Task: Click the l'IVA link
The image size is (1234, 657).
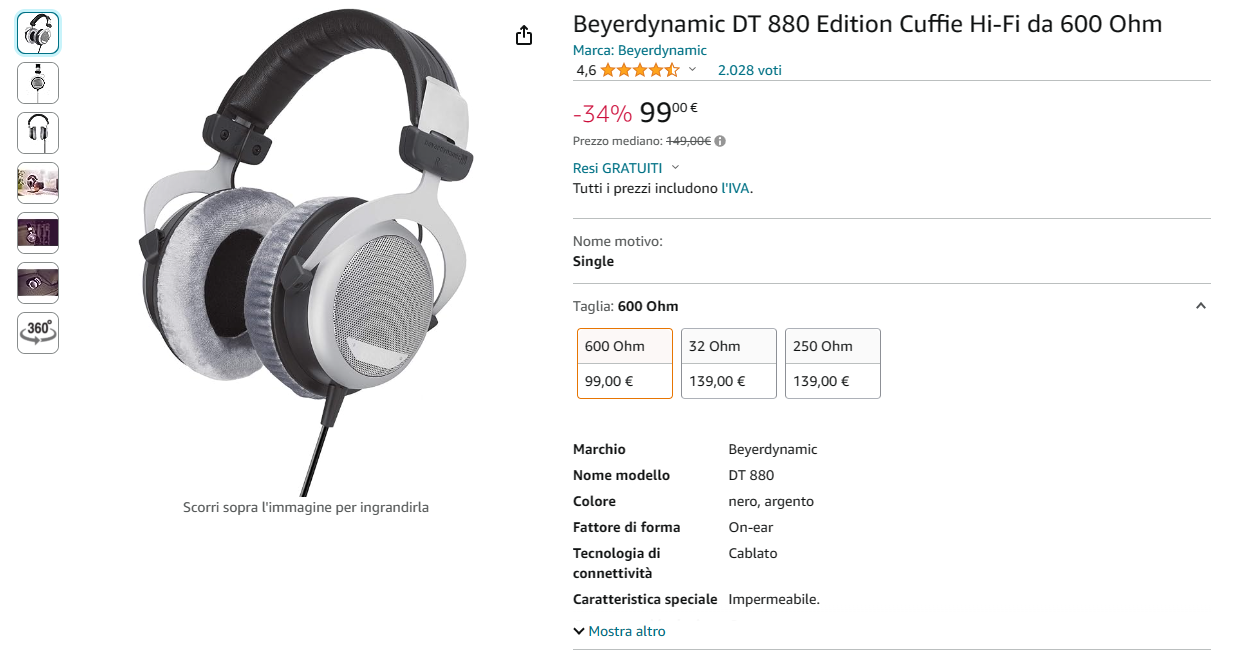Action: point(735,188)
